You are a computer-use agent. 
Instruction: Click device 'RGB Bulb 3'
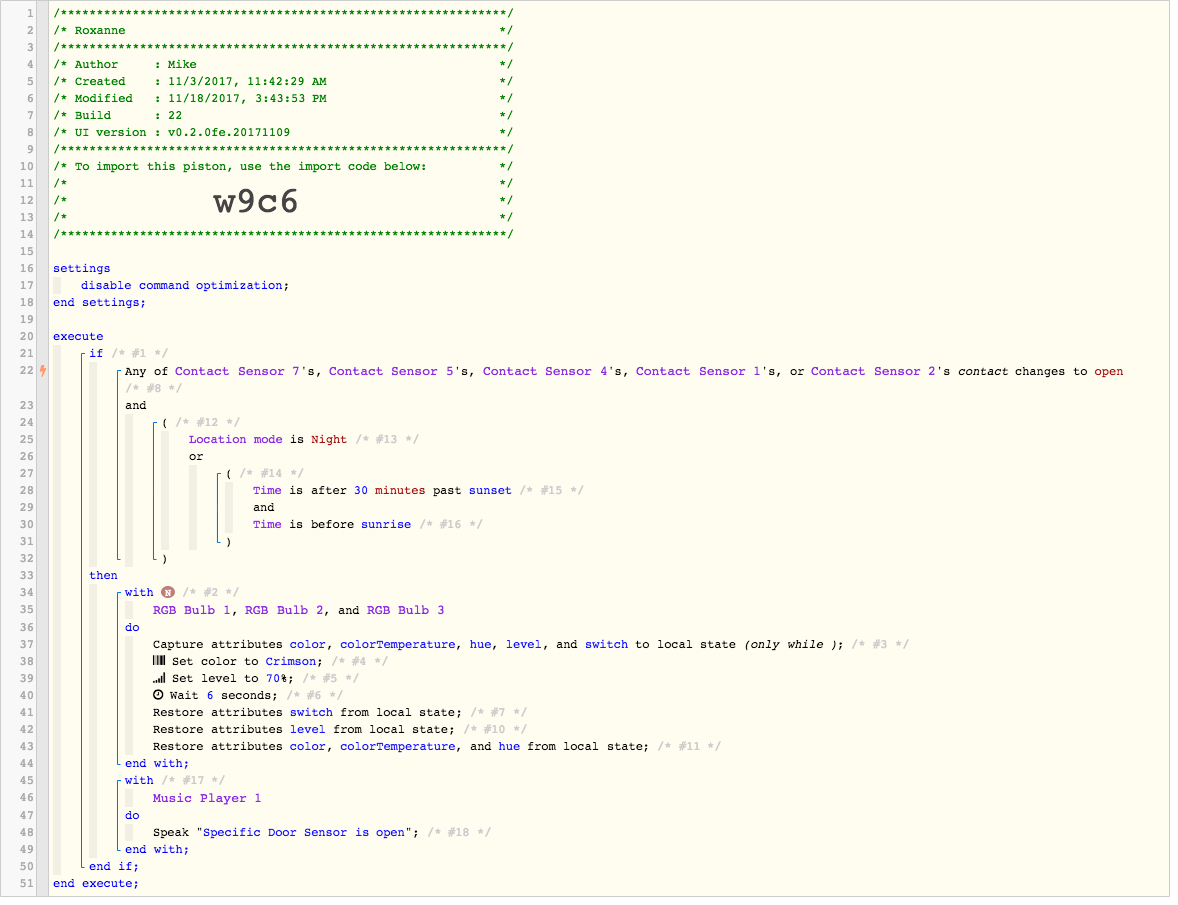tap(406, 610)
